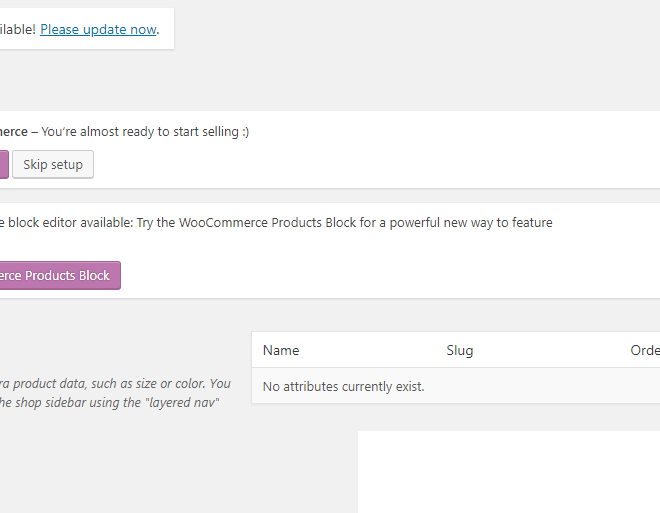This screenshot has width=660, height=513.
Task: Click the blank white panel below attributes table
Action: point(509,472)
